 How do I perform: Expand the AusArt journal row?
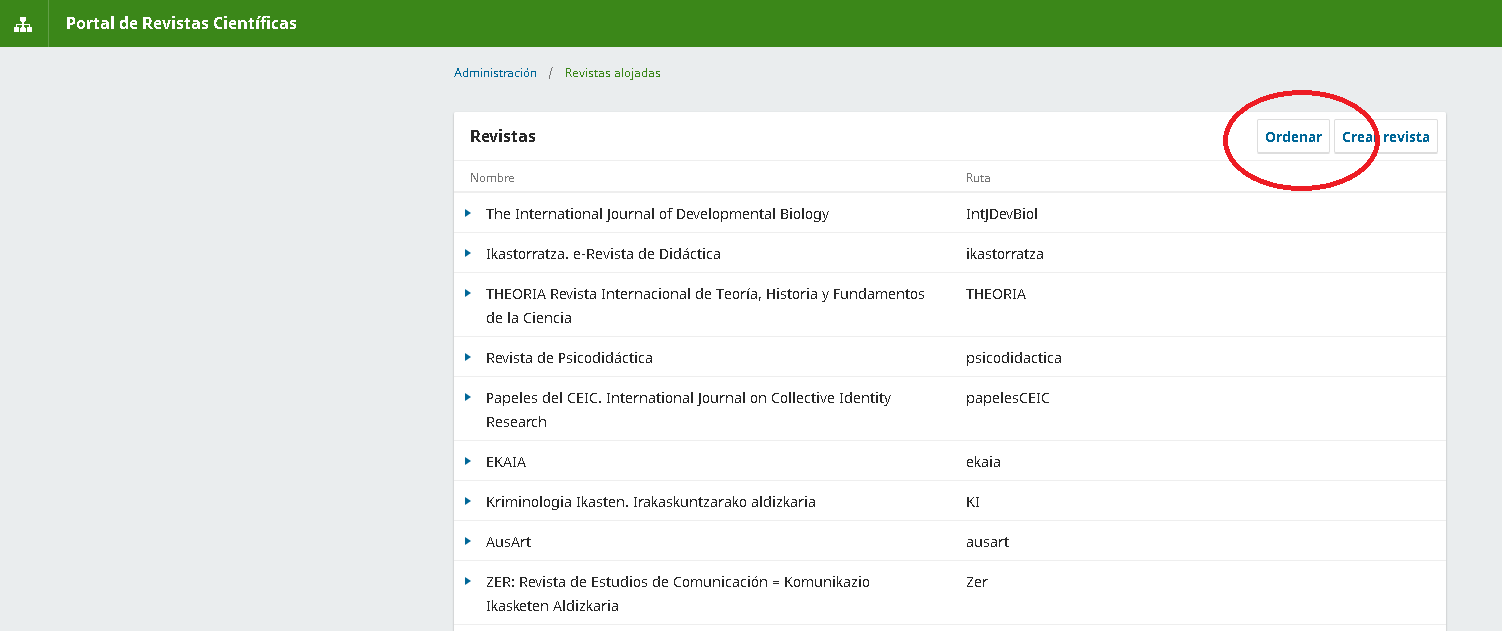tap(467, 541)
